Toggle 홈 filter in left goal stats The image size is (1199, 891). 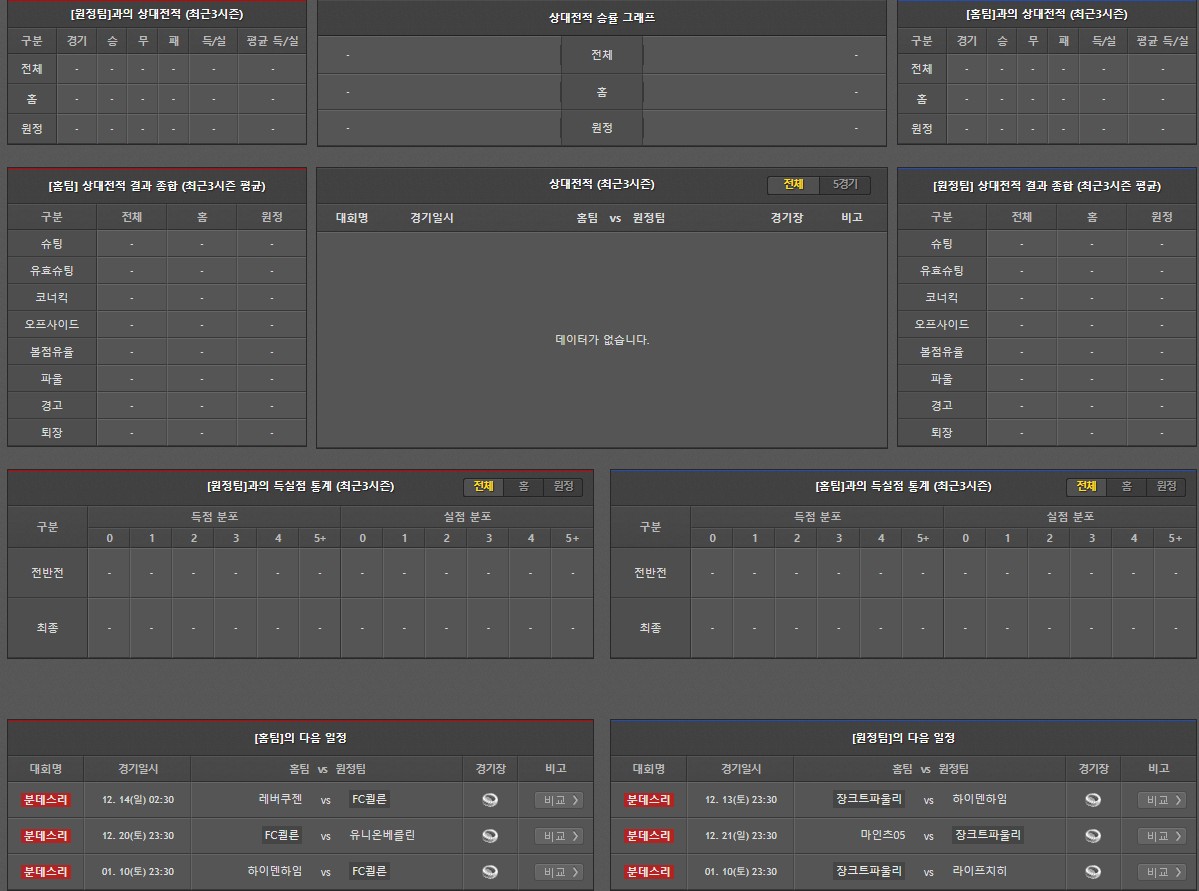click(x=523, y=487)
